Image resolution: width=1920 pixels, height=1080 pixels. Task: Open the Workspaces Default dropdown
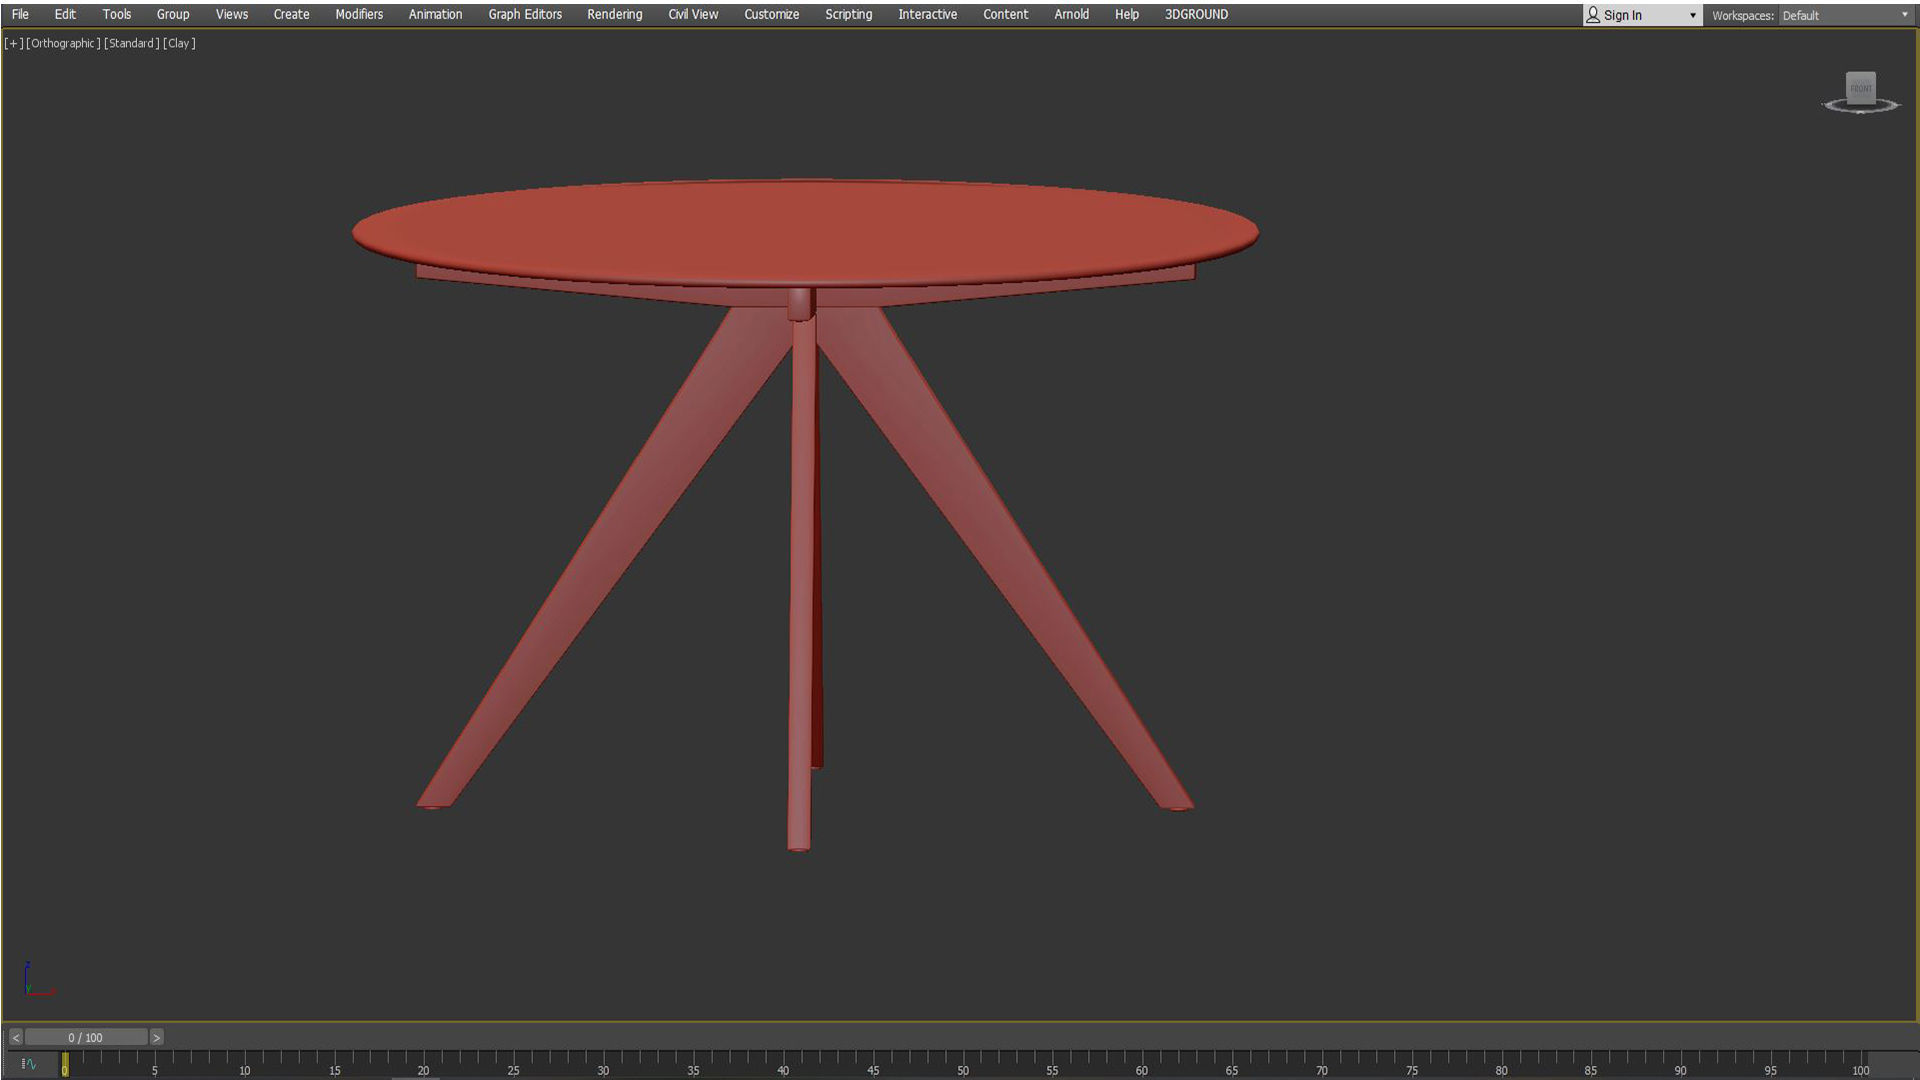click(1845, 15)
